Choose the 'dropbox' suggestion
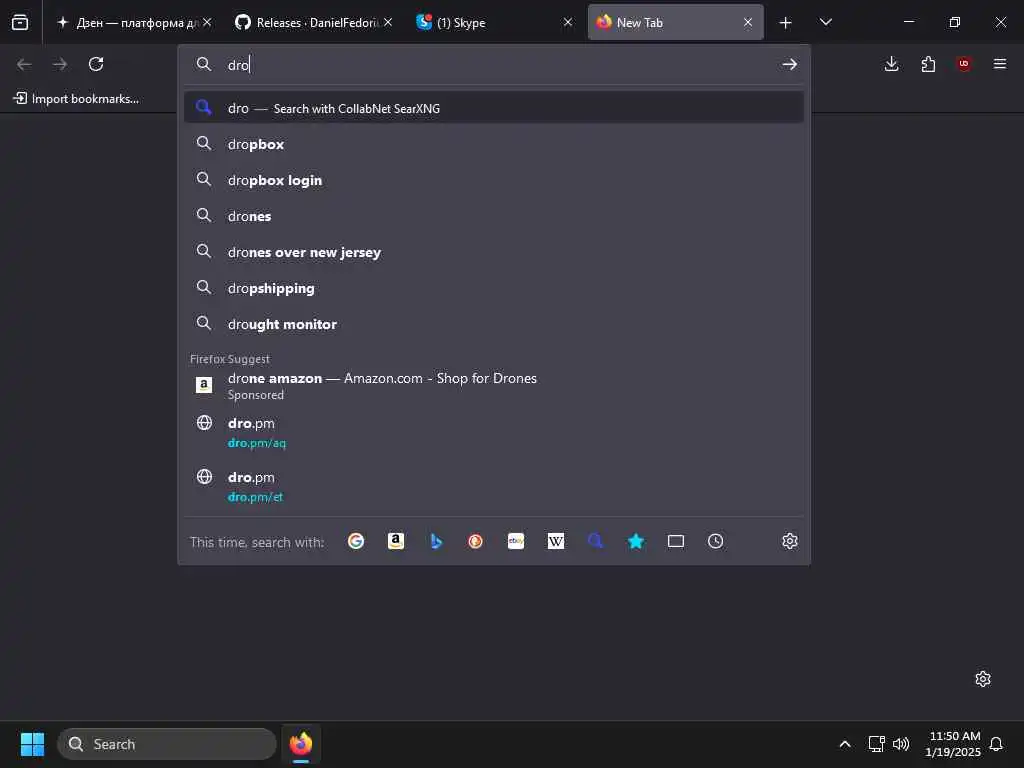1024x768 pixels. point(494,144)
